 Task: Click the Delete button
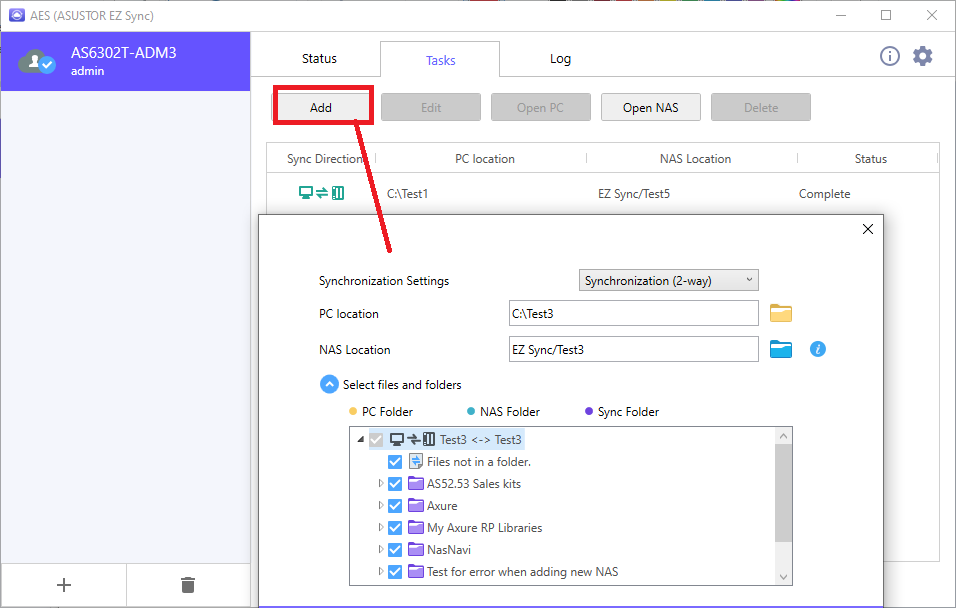(761, 107)
